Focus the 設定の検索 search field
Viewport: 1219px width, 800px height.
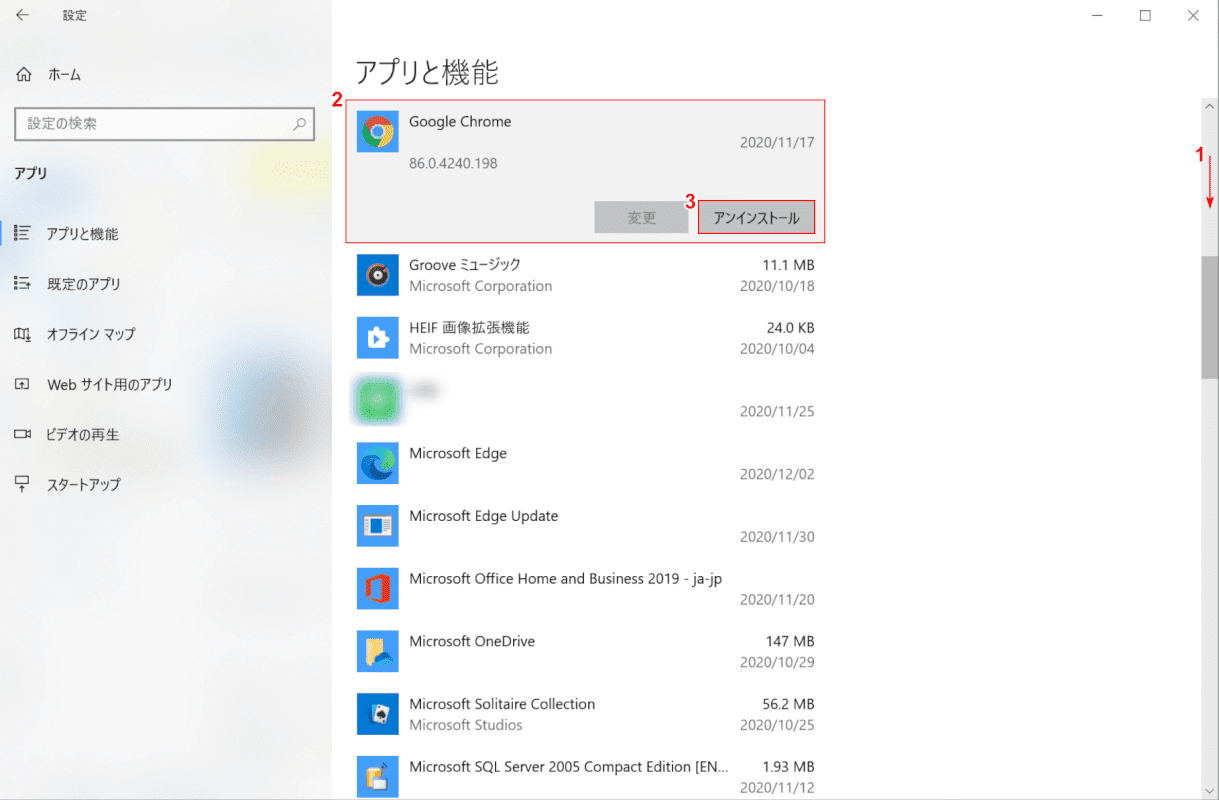(x=165, y=124)
